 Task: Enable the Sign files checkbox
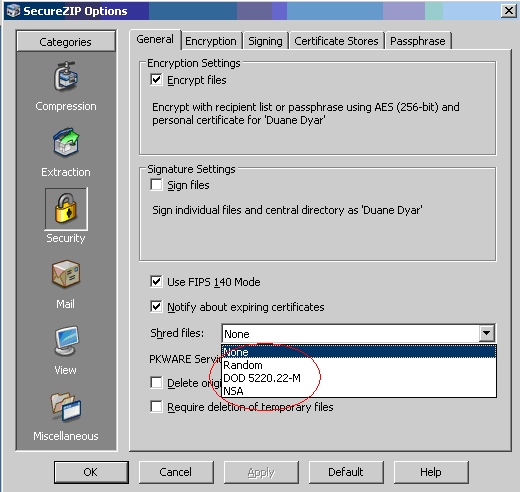coord(156,185)
